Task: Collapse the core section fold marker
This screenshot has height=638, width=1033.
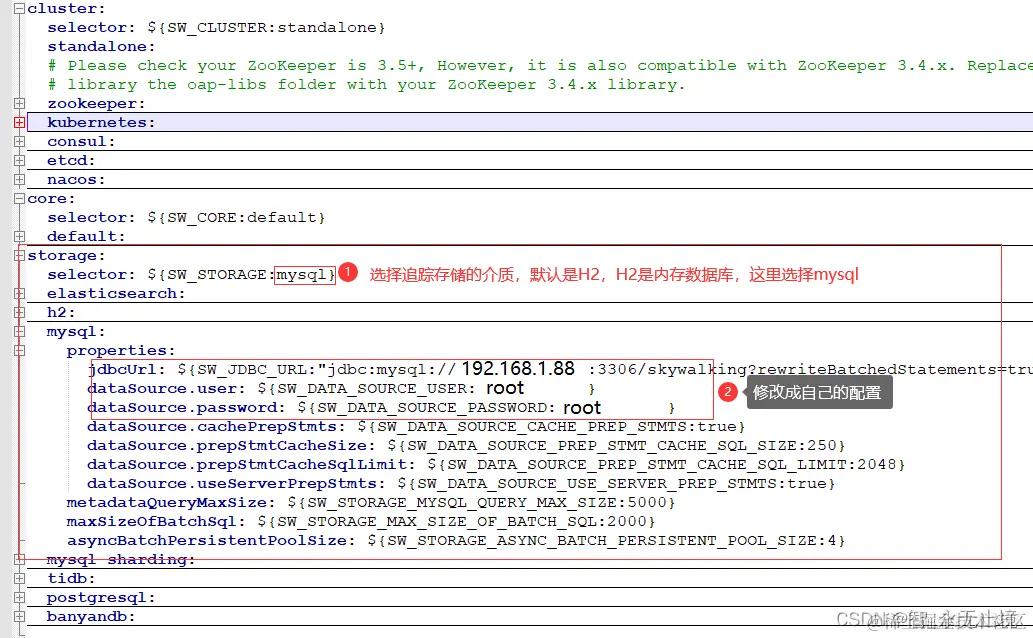Action: pos(20,198)
